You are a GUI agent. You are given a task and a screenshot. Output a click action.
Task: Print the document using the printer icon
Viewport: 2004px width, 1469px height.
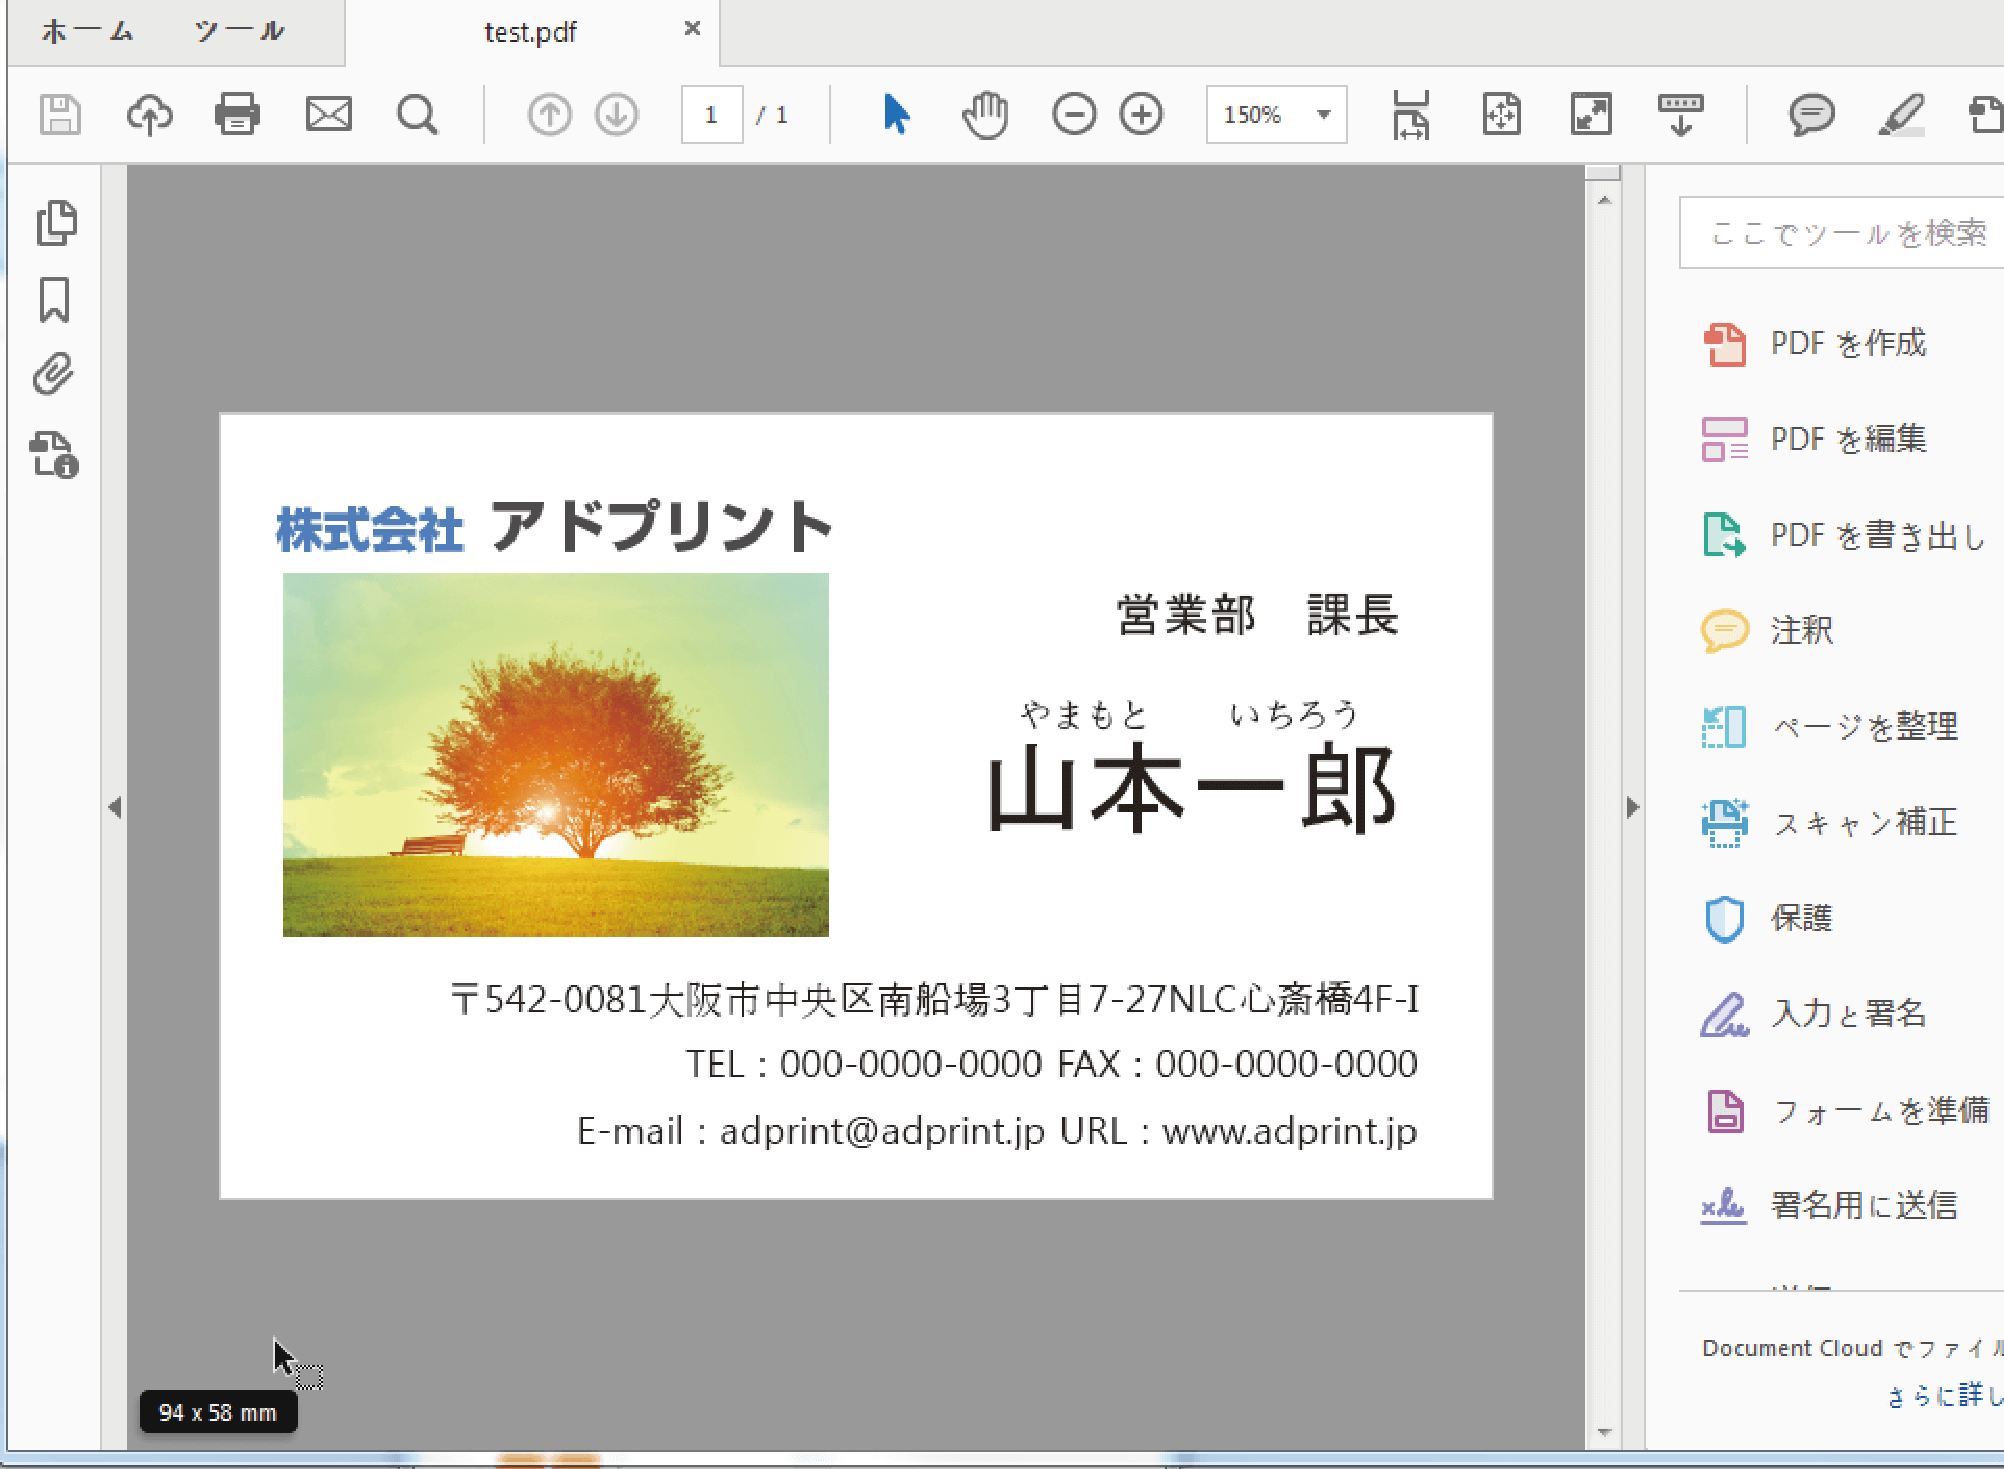[237, 114]
